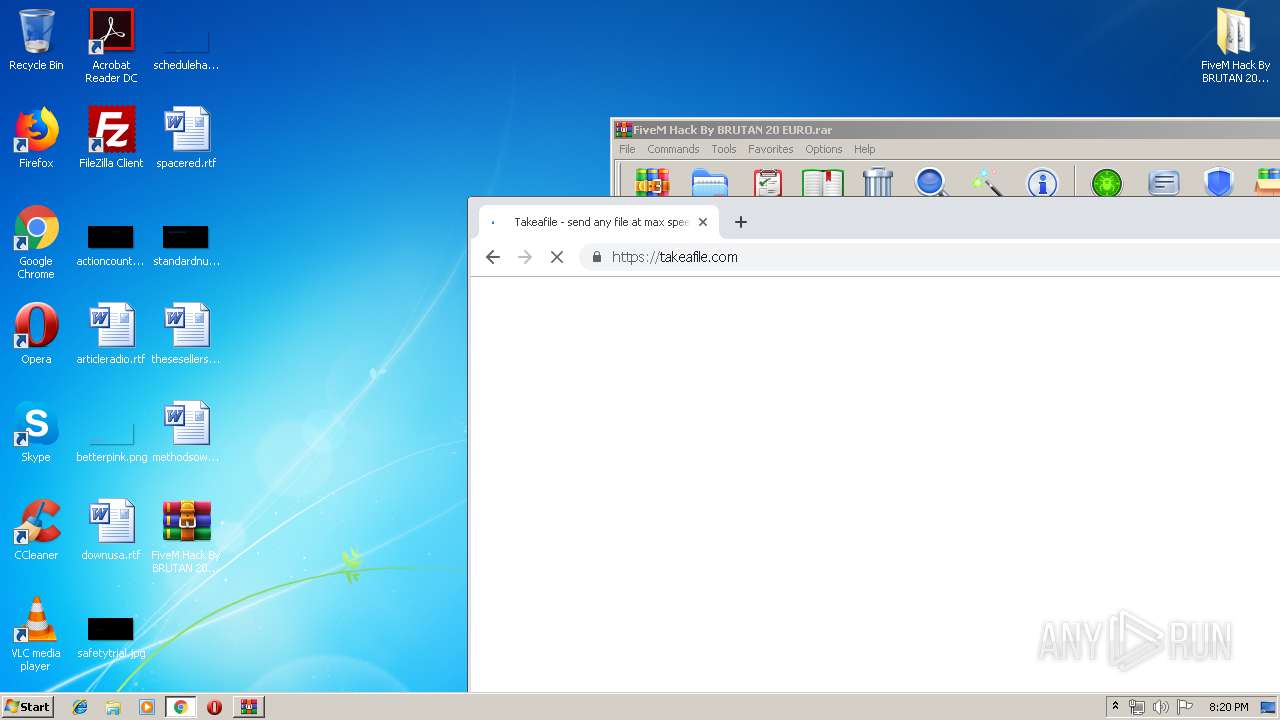1280x720 pixels.
Task: Select Google Chrome desktop shortcut
Action: pyautogui.click(x=36, y=243)
